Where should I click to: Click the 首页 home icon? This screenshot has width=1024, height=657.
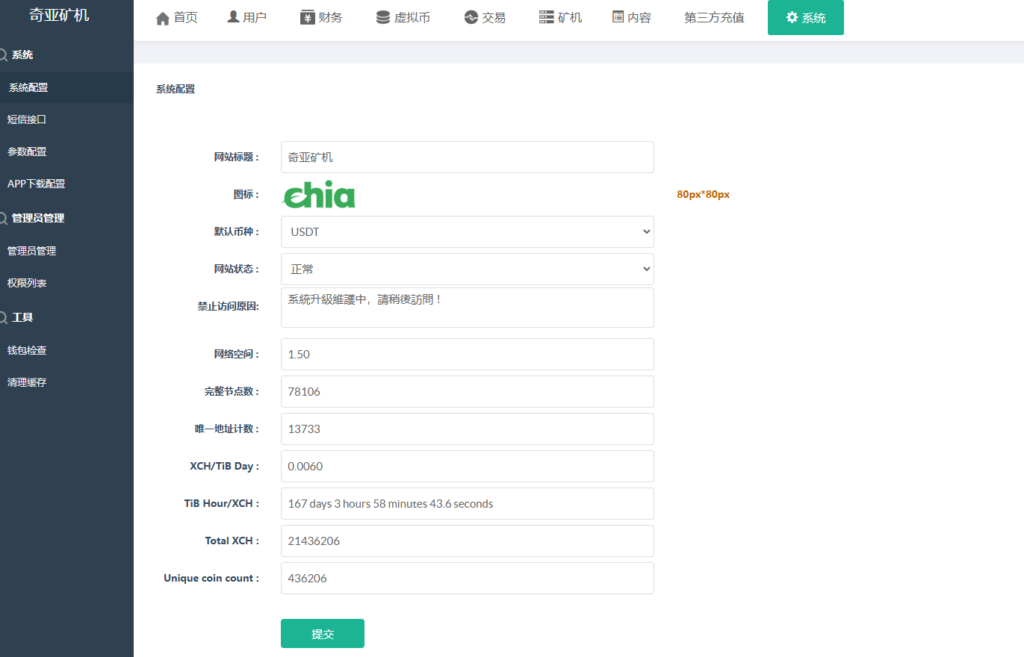point(160,16)
